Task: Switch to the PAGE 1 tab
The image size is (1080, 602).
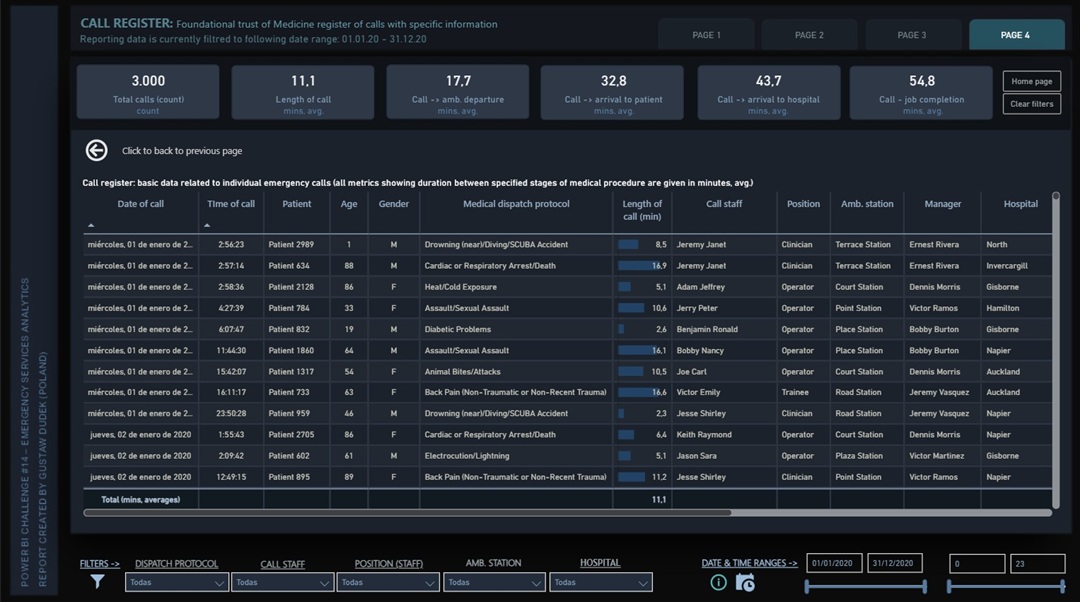Action: point(706,35)
